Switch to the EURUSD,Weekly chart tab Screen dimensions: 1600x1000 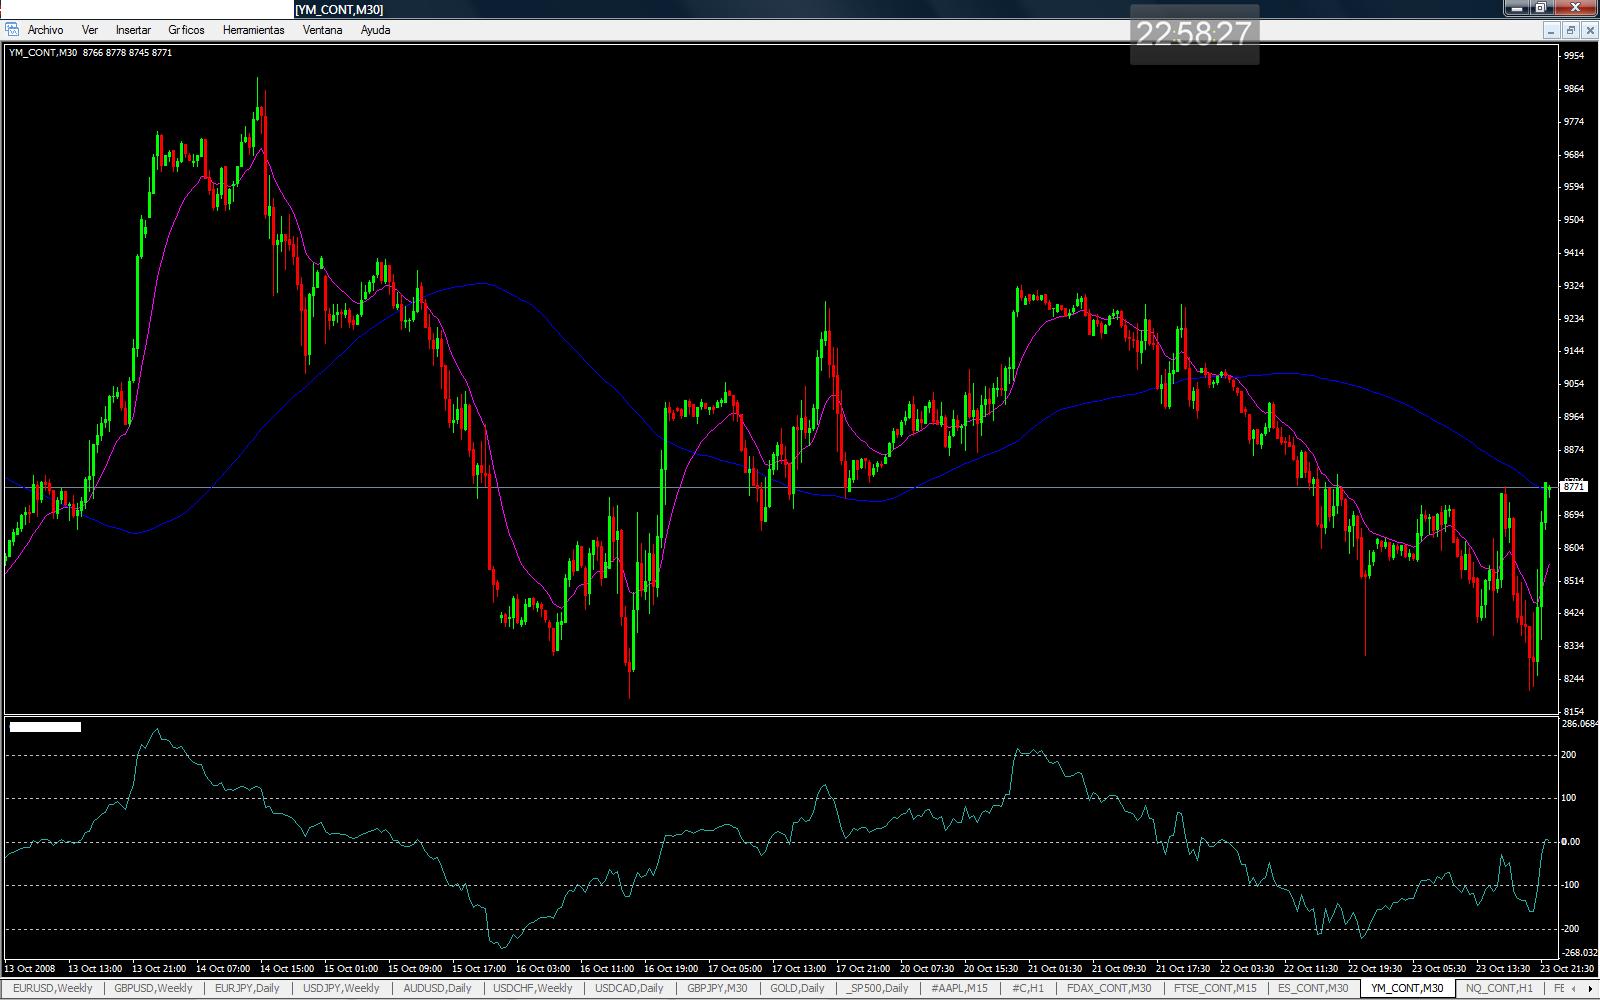[x=52, y=988]
